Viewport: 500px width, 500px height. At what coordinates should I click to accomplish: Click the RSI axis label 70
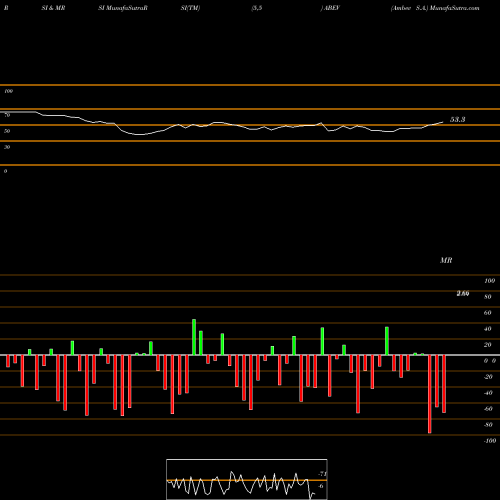(7, 115)
